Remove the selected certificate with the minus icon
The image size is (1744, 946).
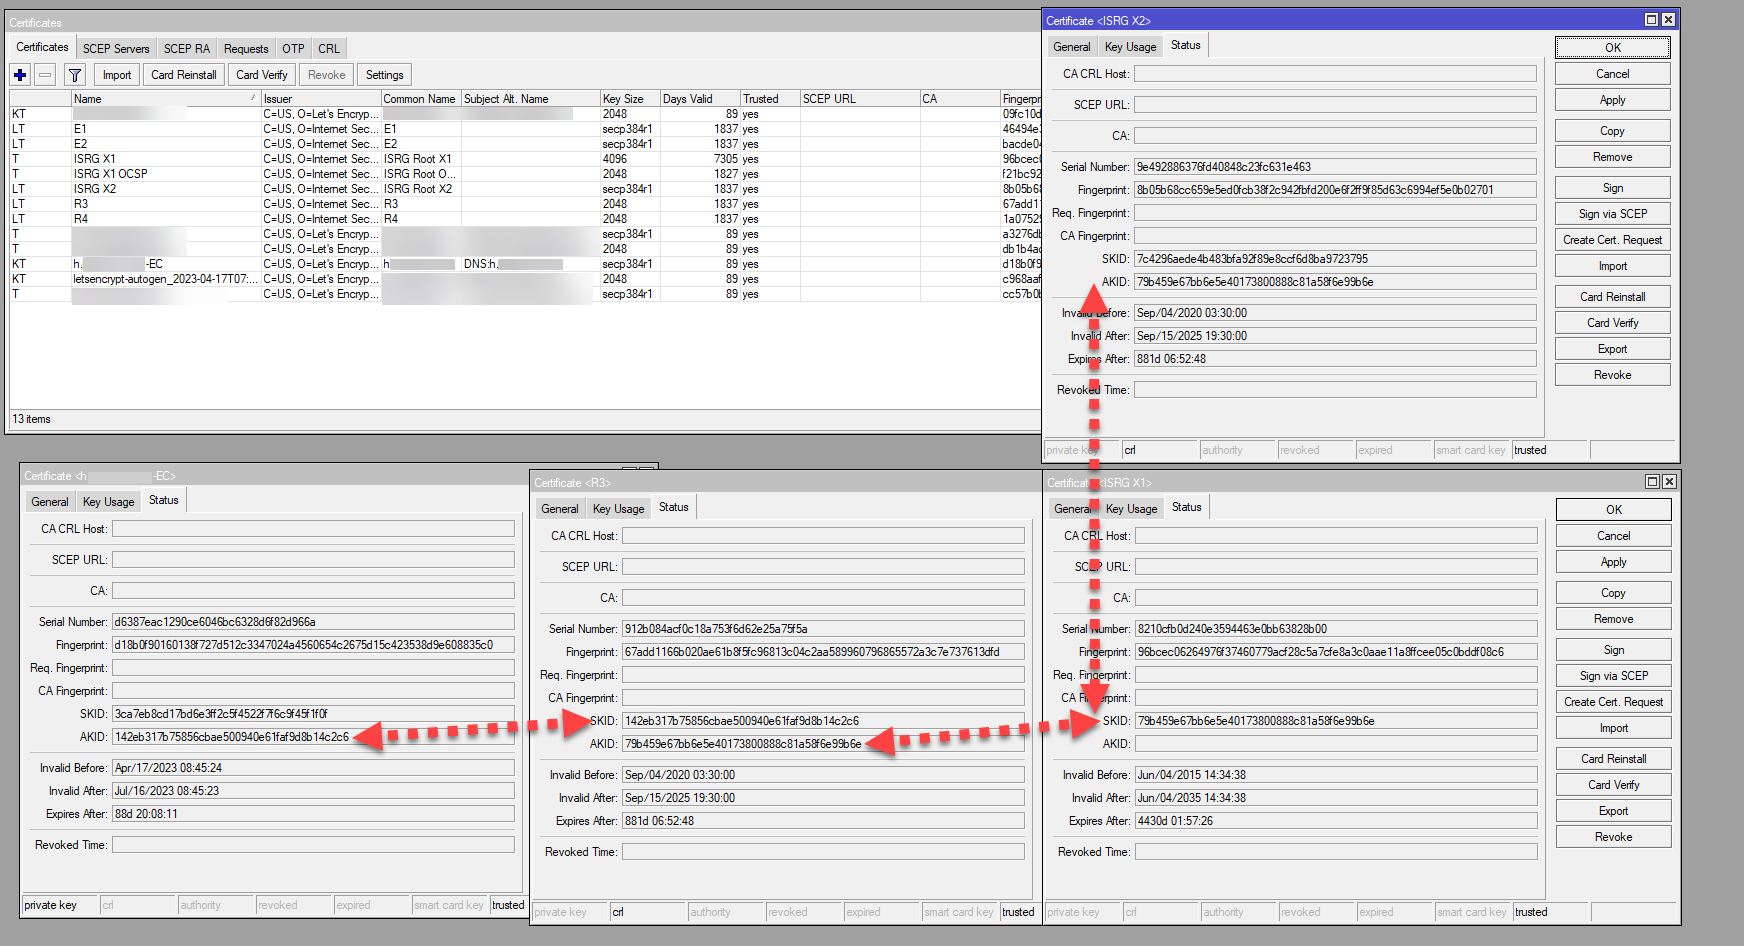point(45,75)
